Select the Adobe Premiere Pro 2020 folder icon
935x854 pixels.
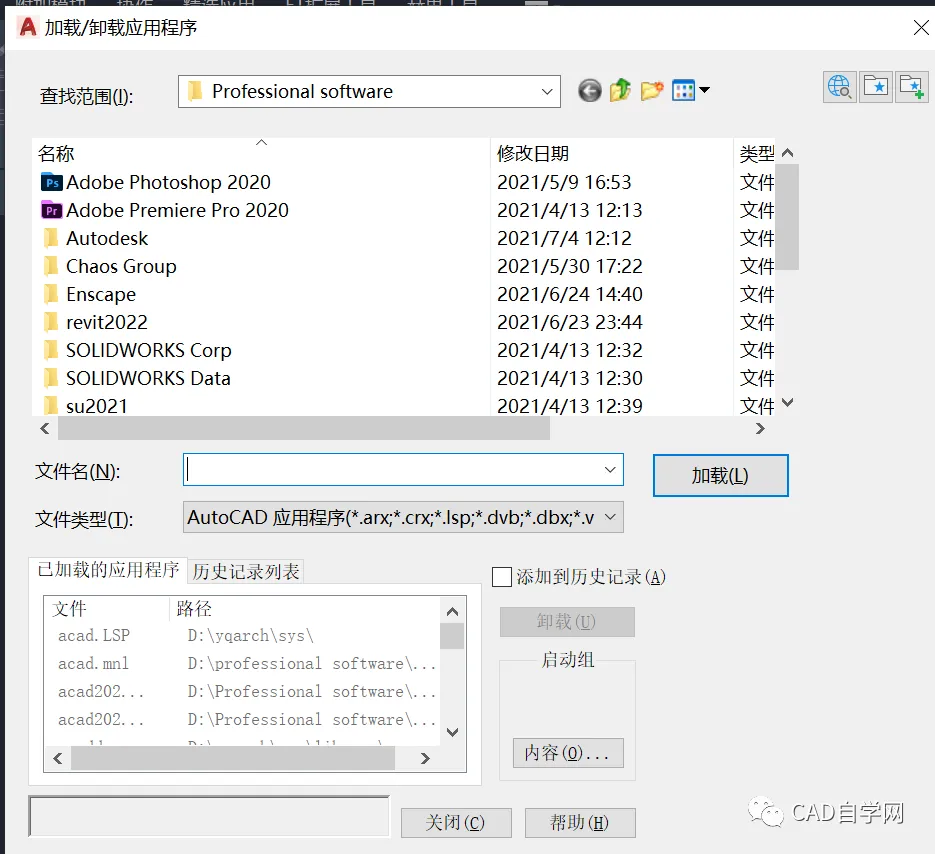coord(51,211)
